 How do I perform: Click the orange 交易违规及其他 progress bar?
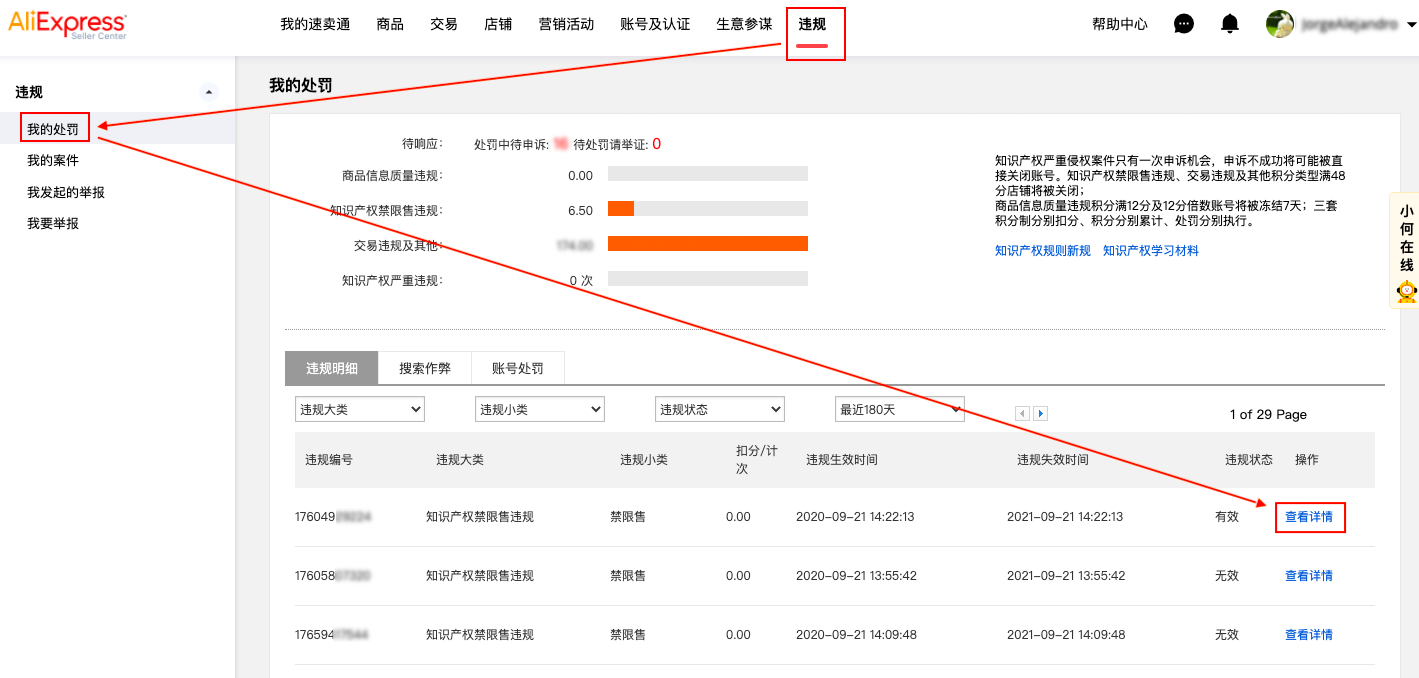click(707, 243)
